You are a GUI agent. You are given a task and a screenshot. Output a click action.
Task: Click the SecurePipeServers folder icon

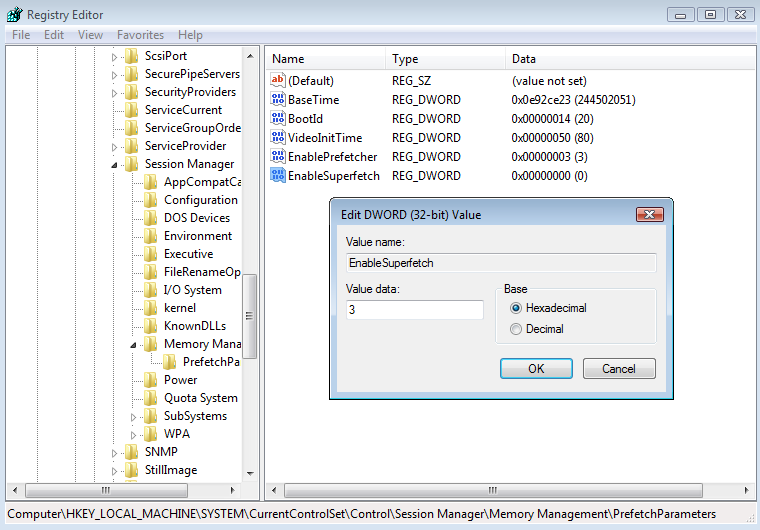pyautogui.click(x=131, y=74)
